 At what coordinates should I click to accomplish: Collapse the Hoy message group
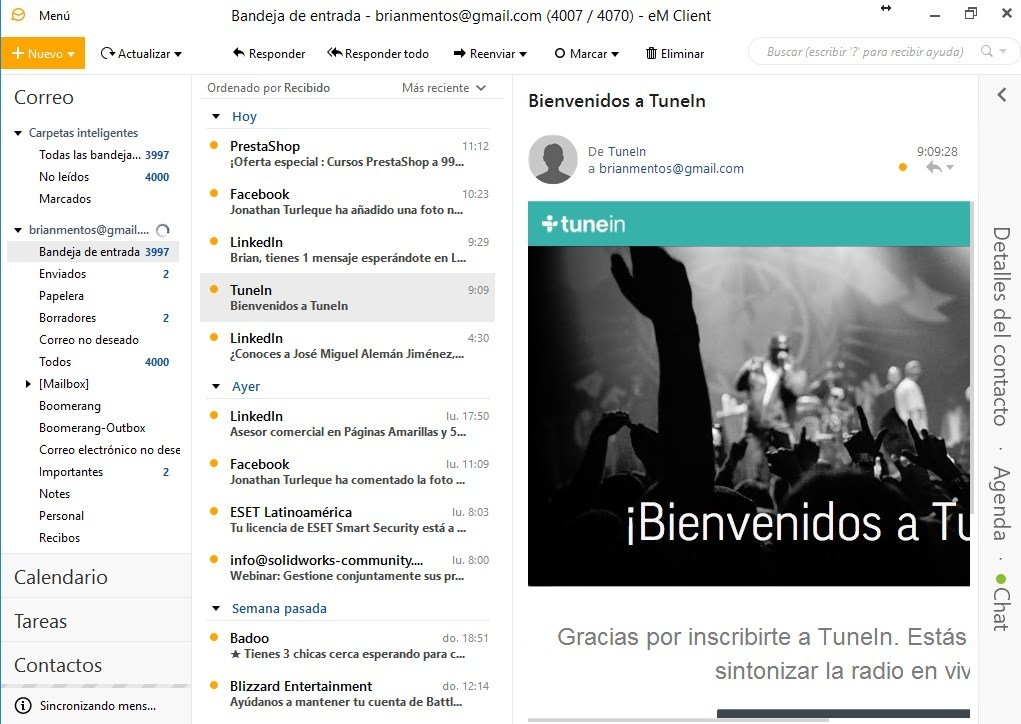216,117
